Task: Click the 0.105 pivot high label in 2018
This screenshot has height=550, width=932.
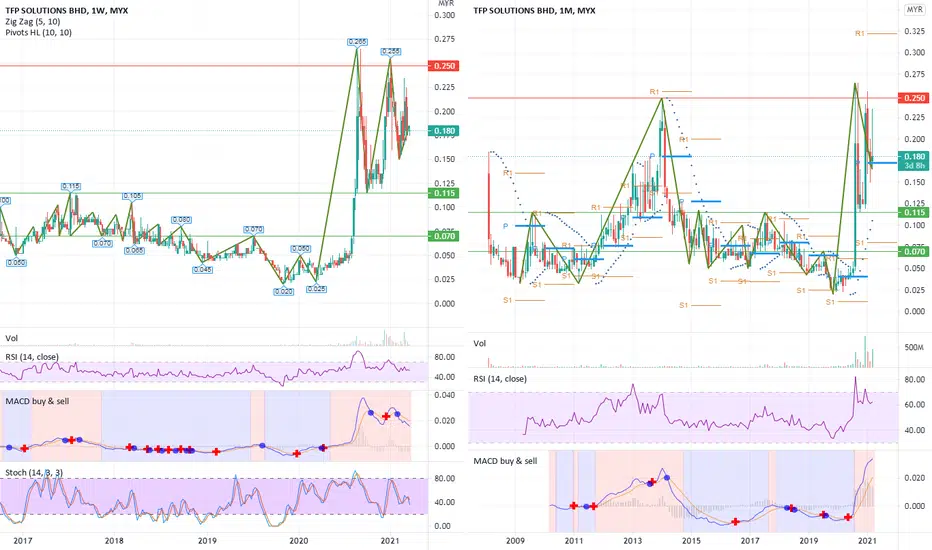Action: [133, 196]
